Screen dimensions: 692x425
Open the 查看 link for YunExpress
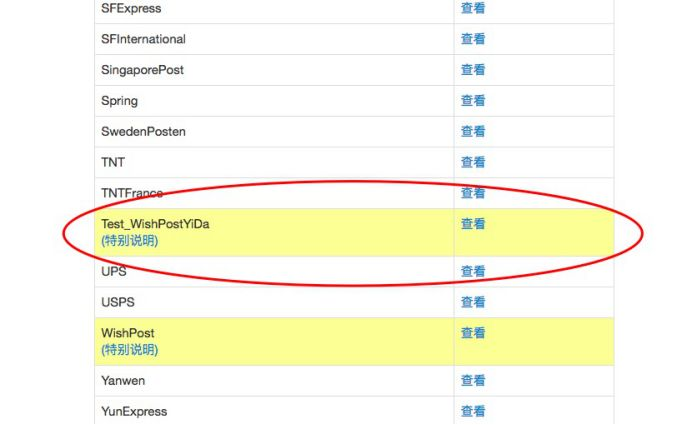tap(473, 411)
